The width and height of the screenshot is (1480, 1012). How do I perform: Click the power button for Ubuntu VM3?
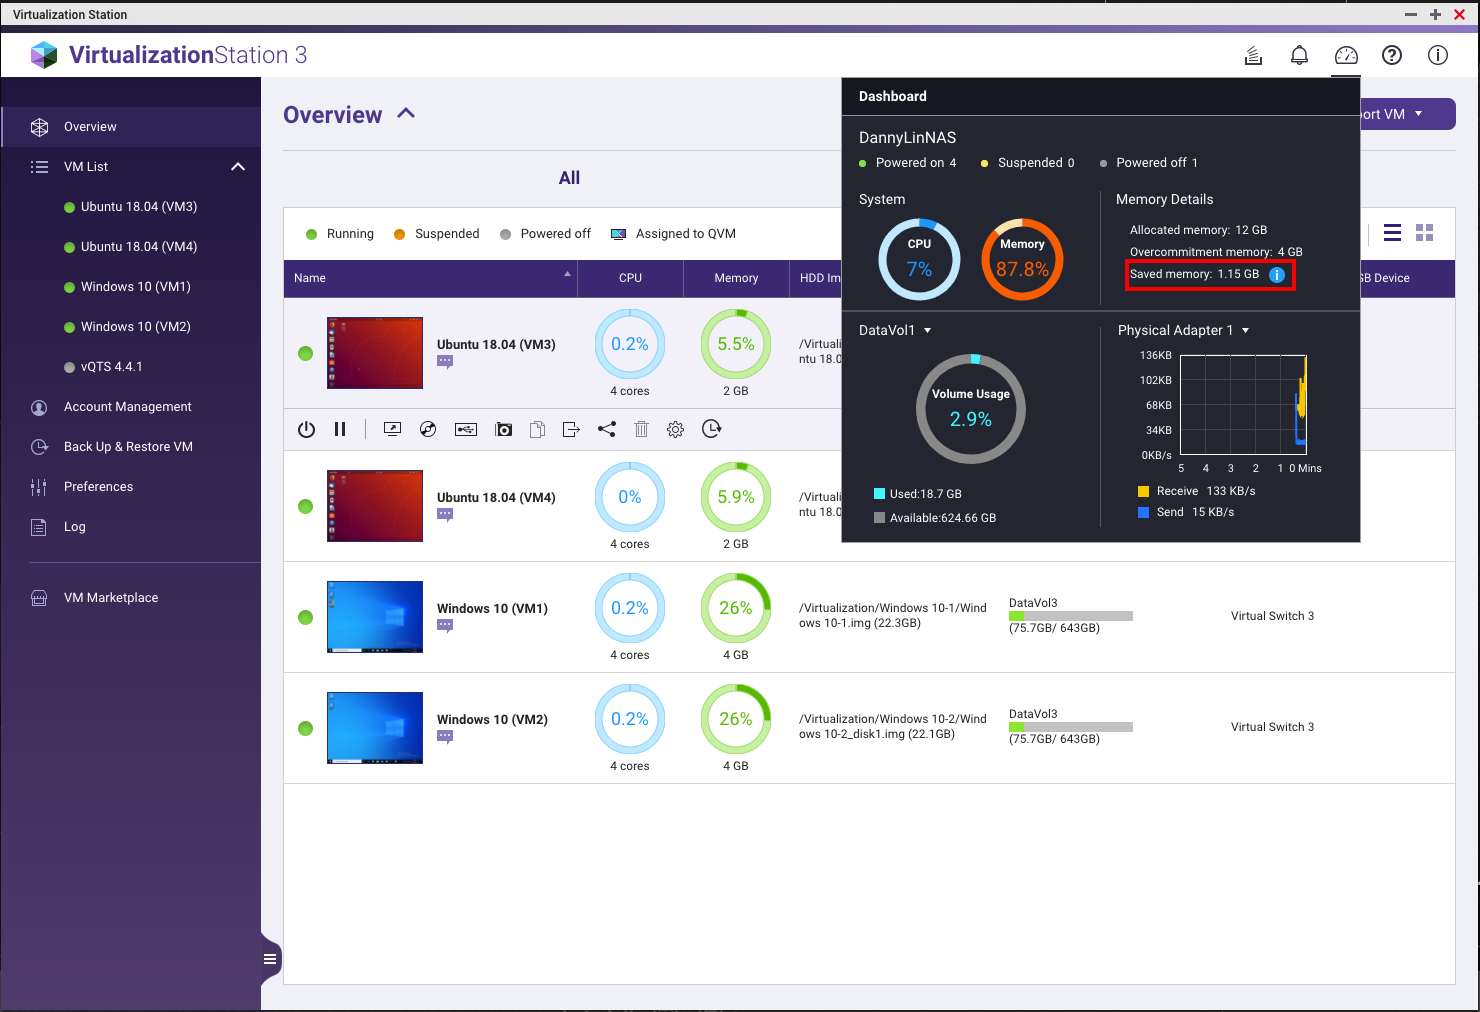point(306,429)
